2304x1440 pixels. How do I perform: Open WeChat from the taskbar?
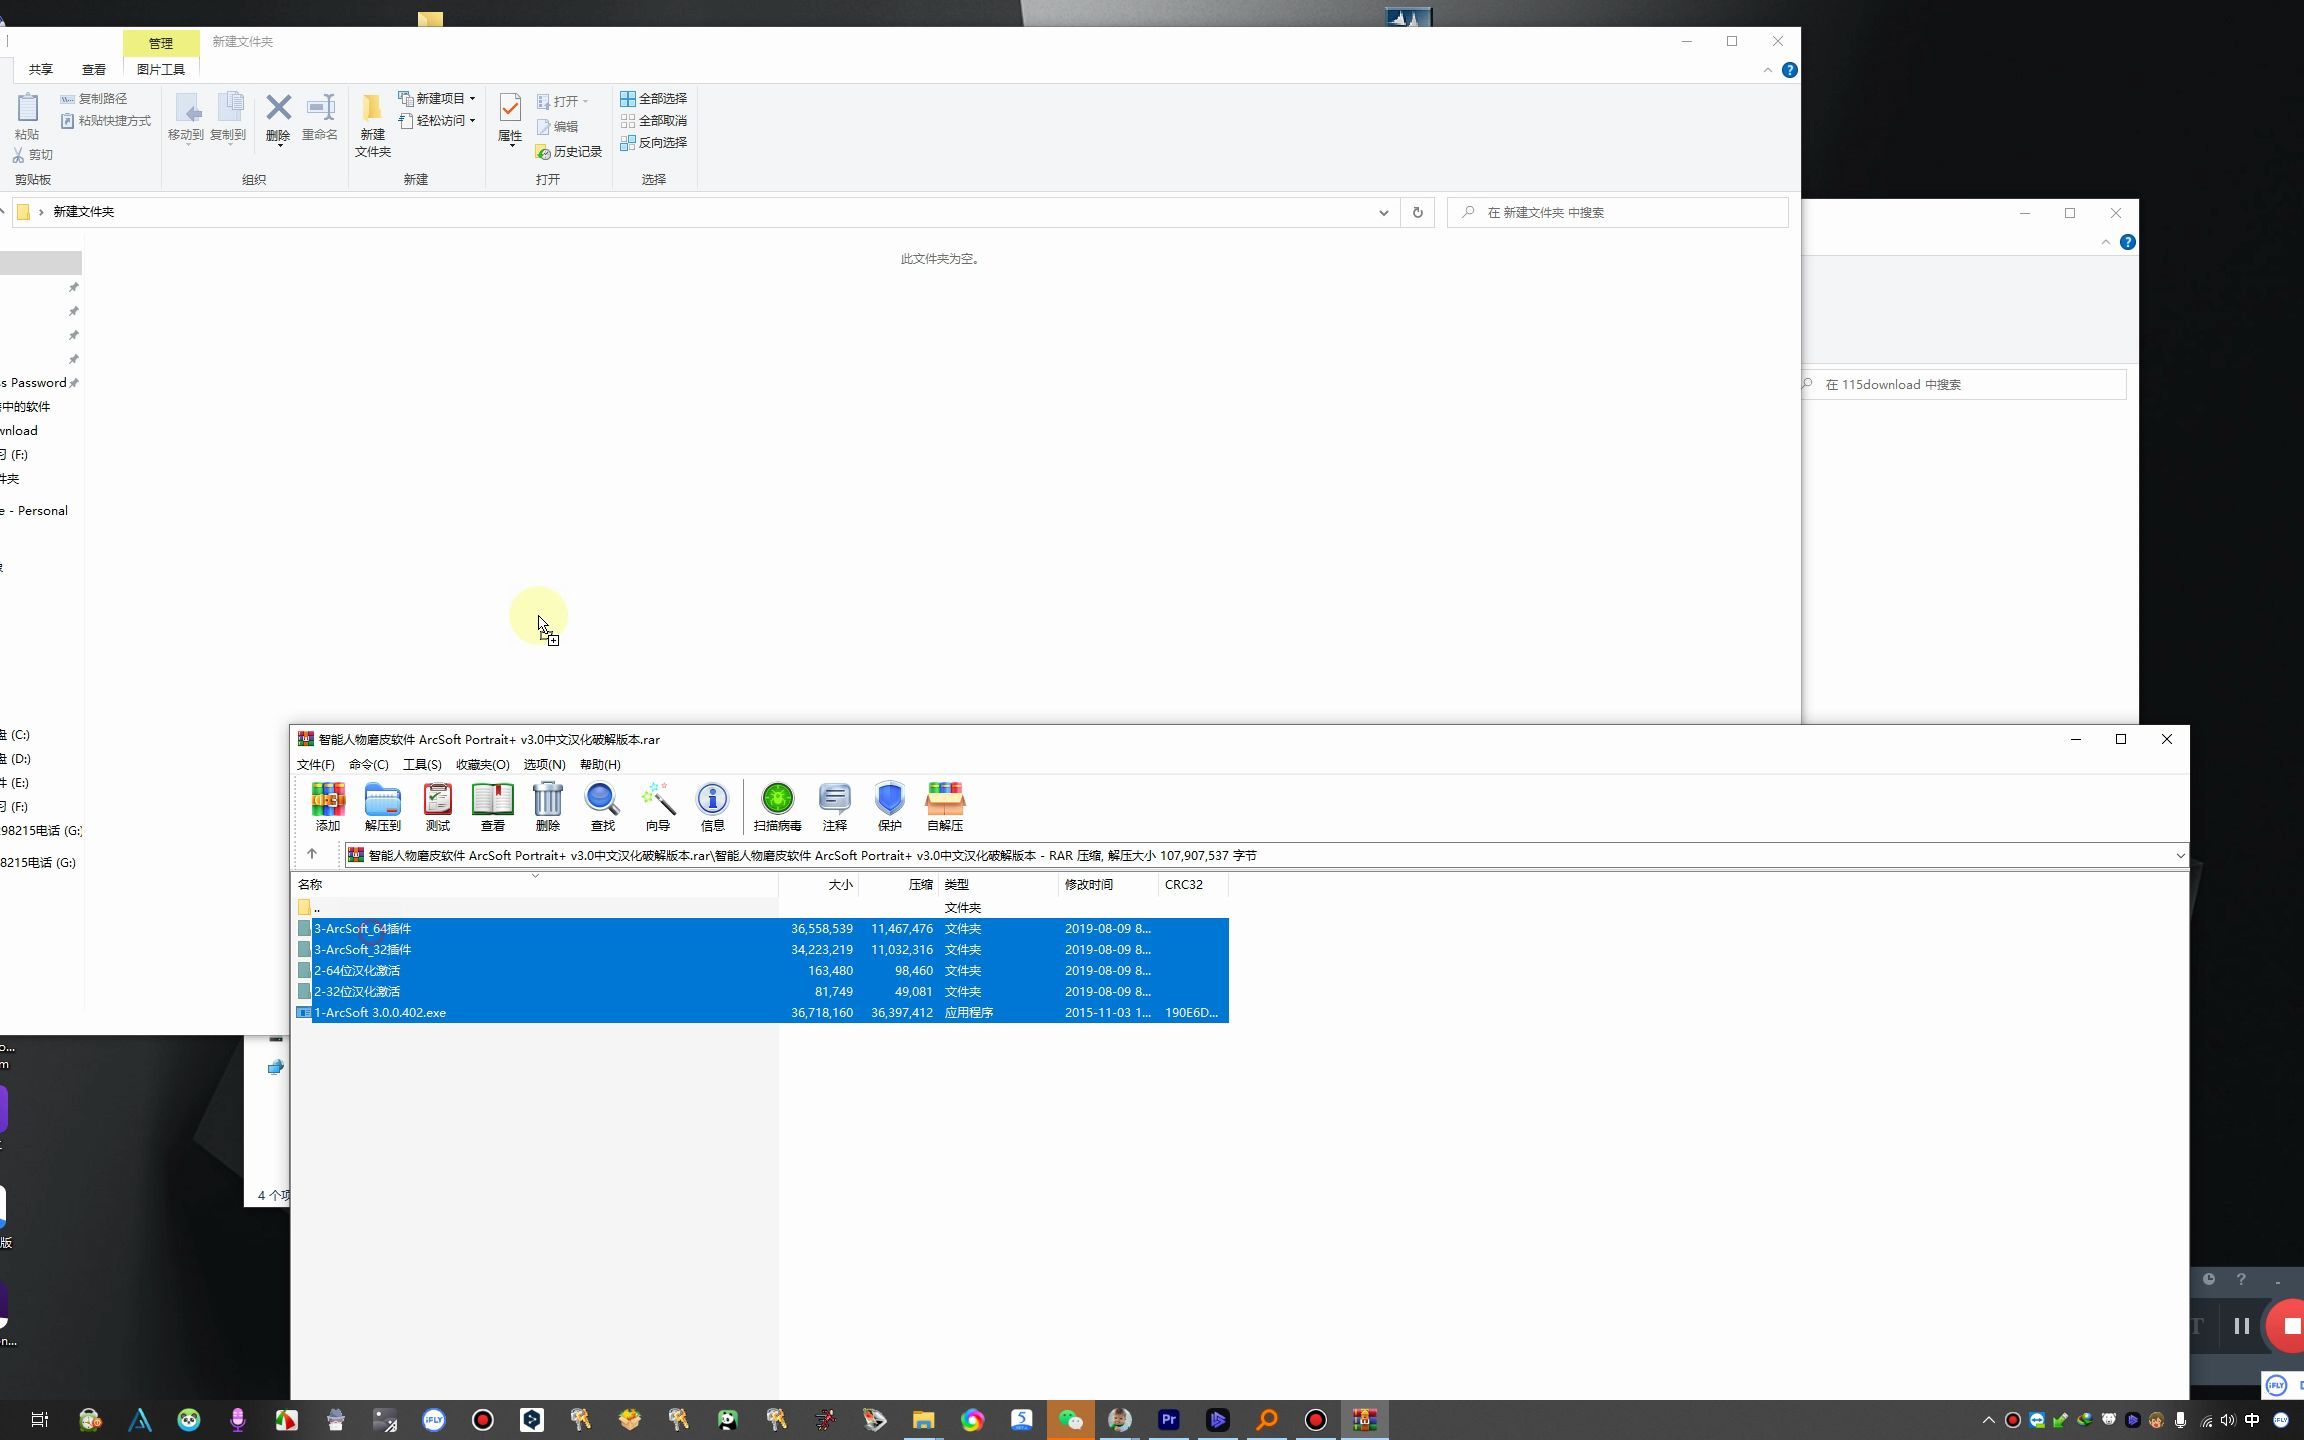(1070, 1420)
